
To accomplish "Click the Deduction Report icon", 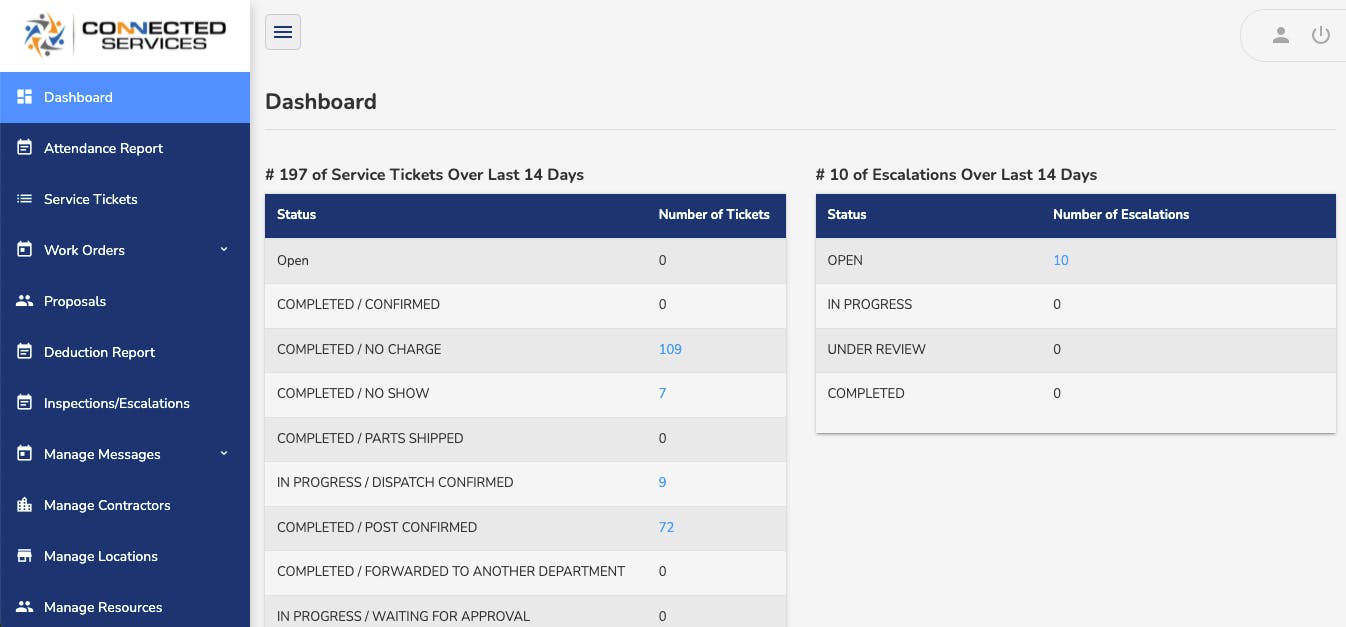I will [25, 352].
